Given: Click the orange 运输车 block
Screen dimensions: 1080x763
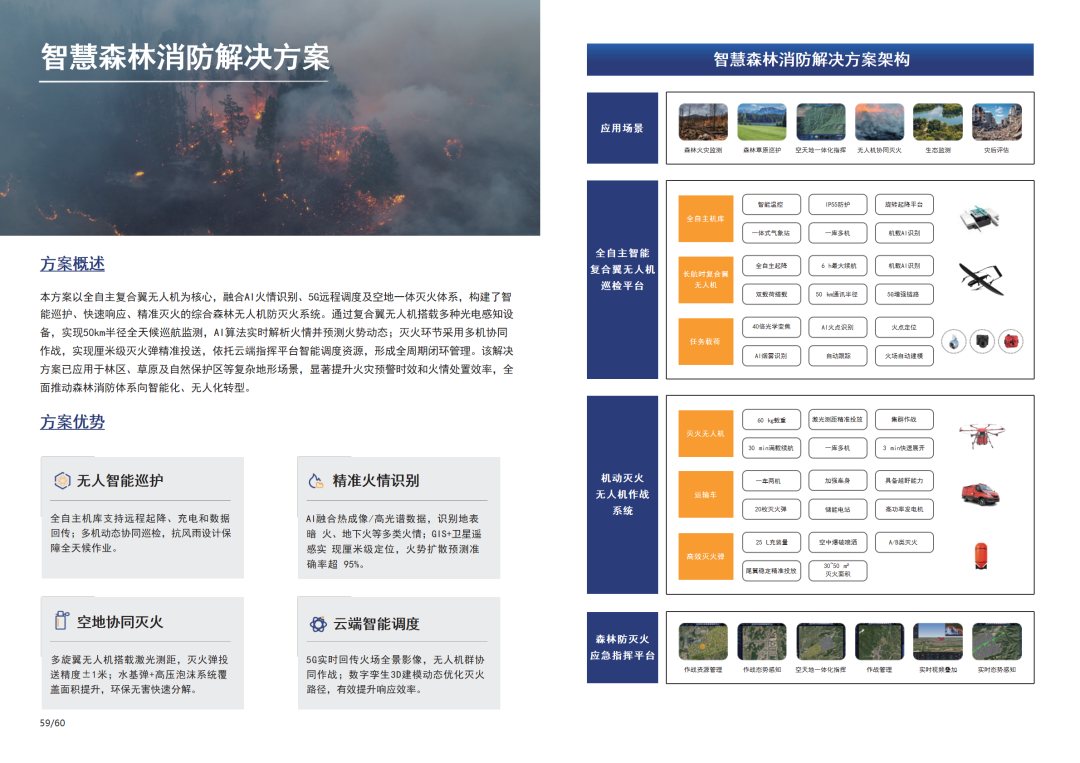Looking at the screenshot, I should tap(706, 495).
